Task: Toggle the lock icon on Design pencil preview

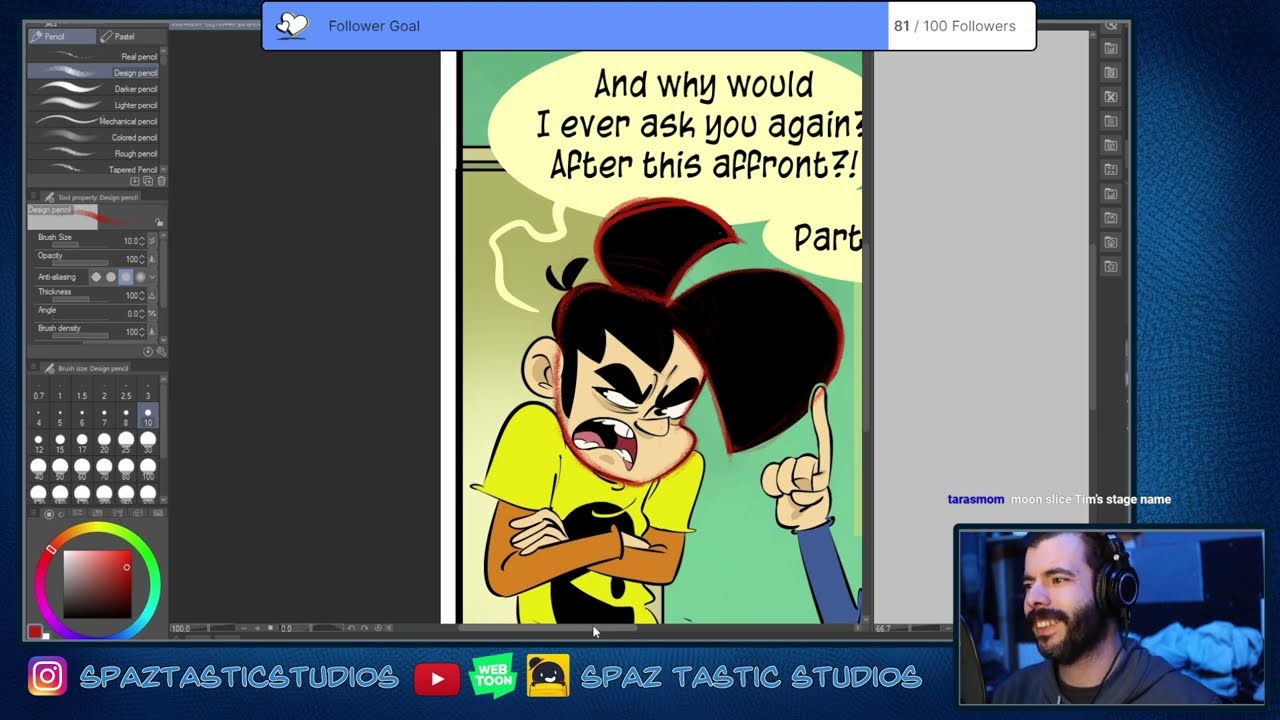Action: (159, 222)
